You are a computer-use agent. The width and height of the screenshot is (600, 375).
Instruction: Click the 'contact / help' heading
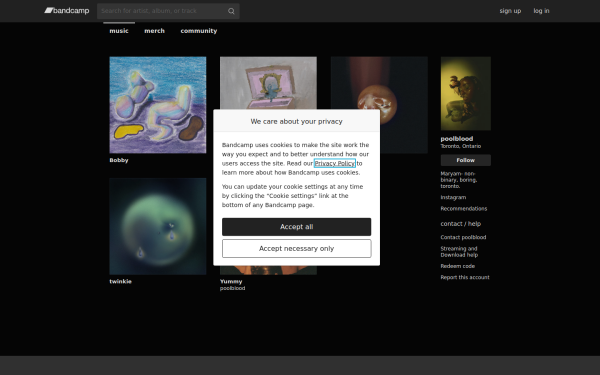(460, 223)
